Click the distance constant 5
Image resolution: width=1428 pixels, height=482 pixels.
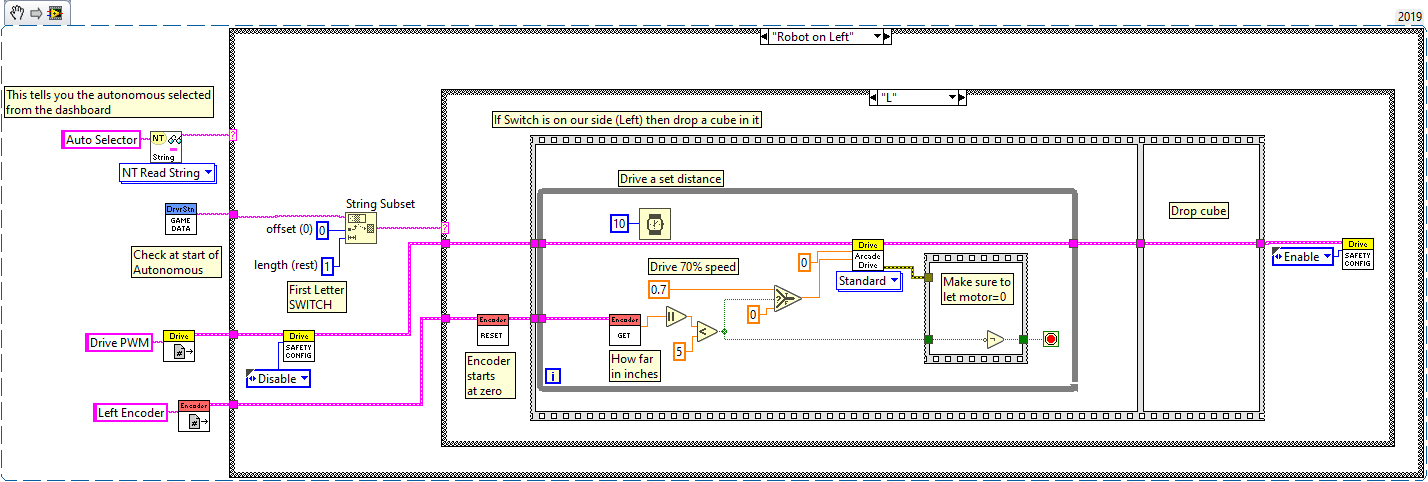click(x=678, y=350)
